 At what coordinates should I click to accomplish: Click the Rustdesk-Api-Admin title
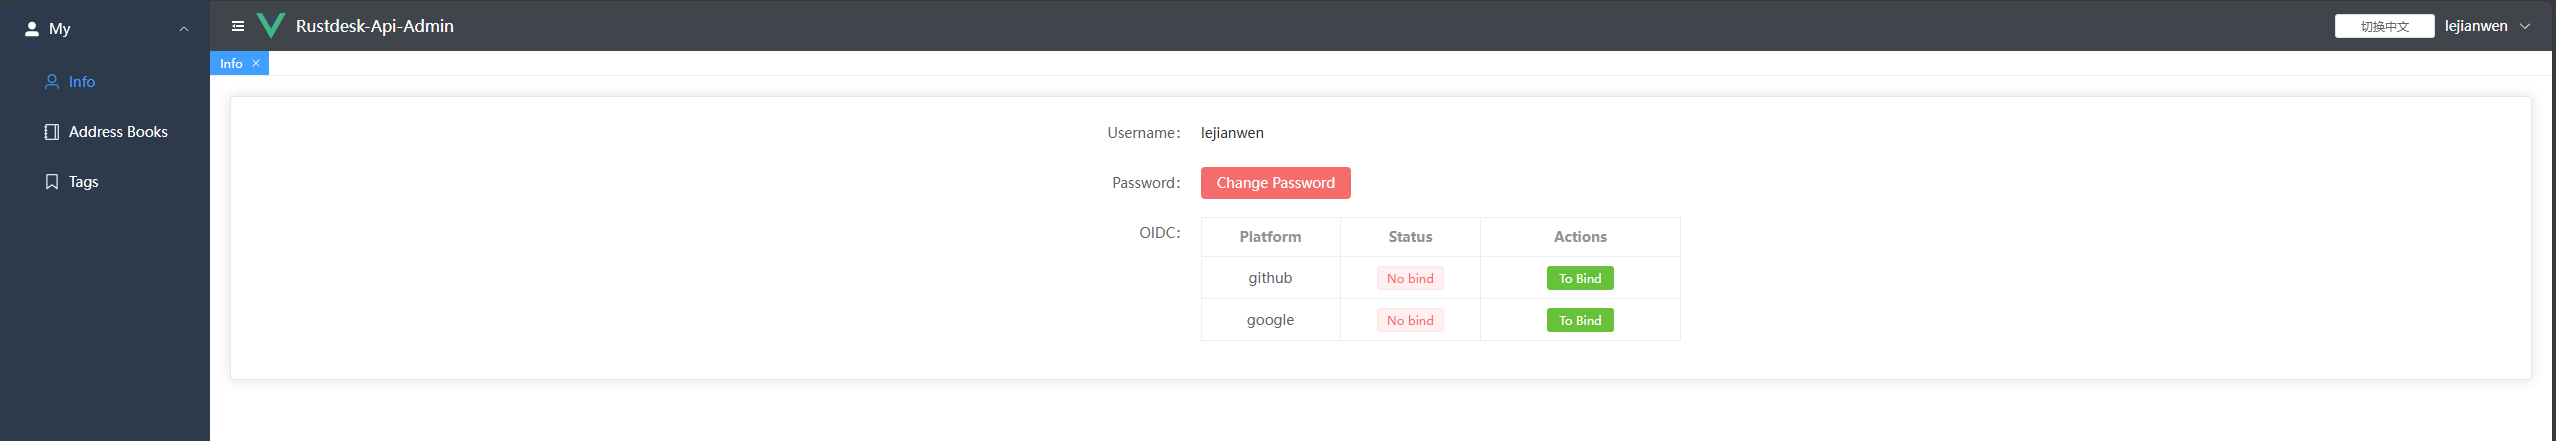click(374, 26)
